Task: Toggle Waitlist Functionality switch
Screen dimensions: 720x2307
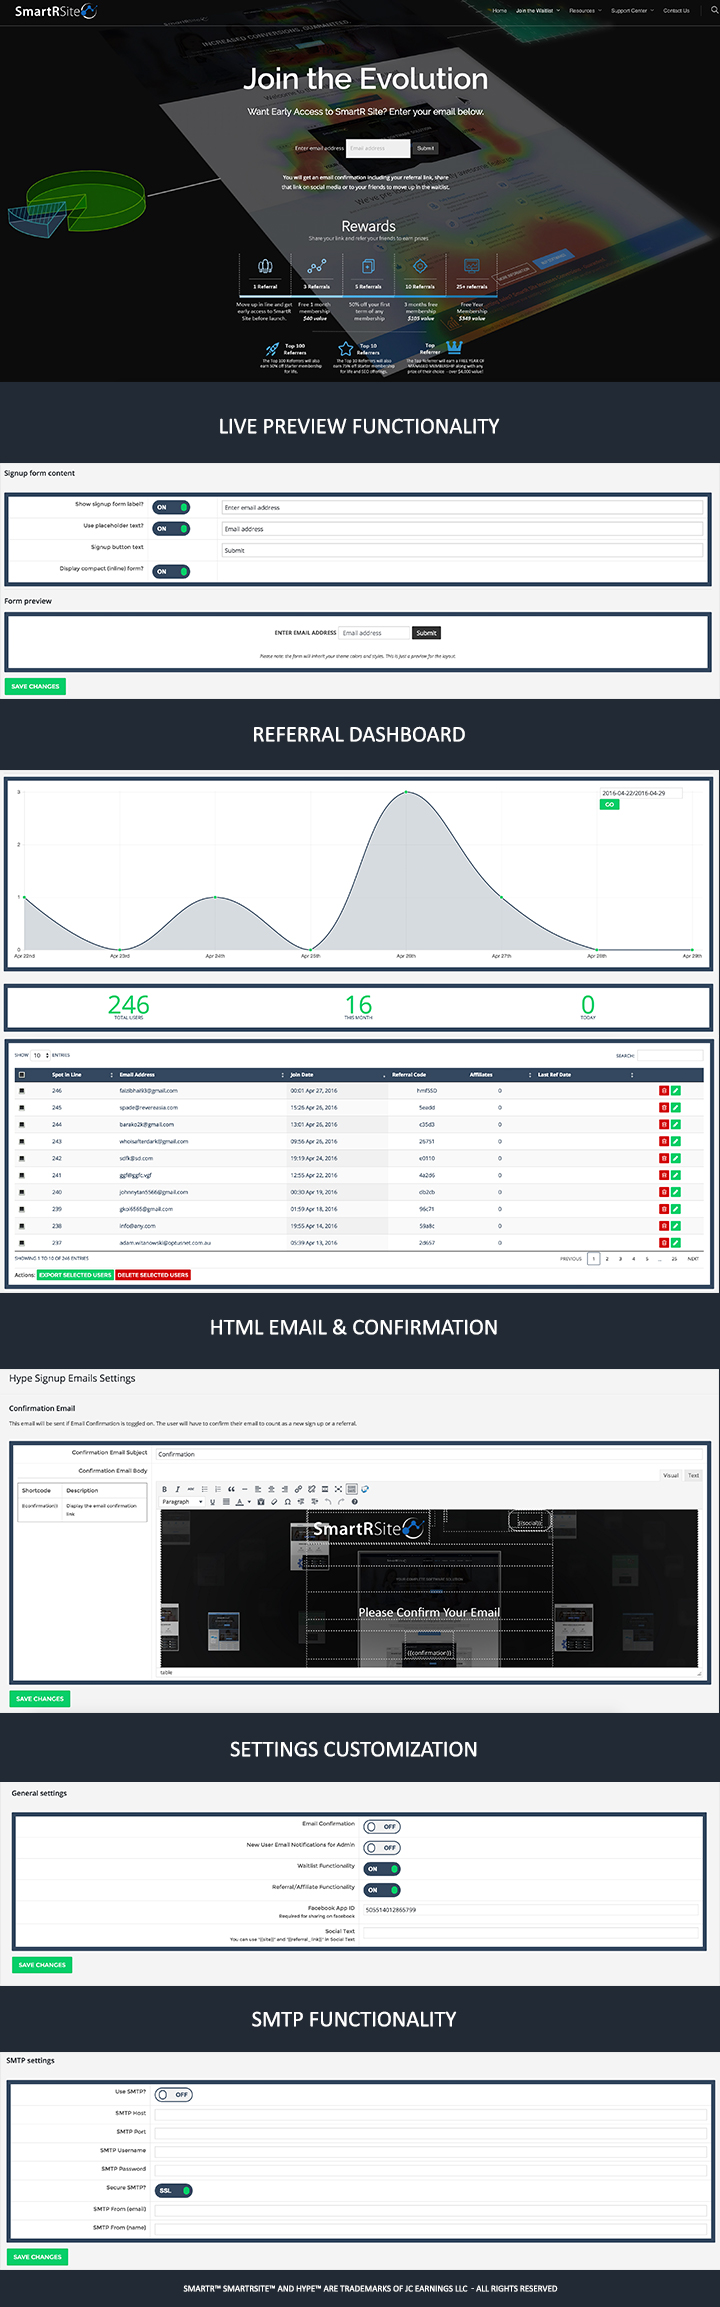Action: point(382,1868)
